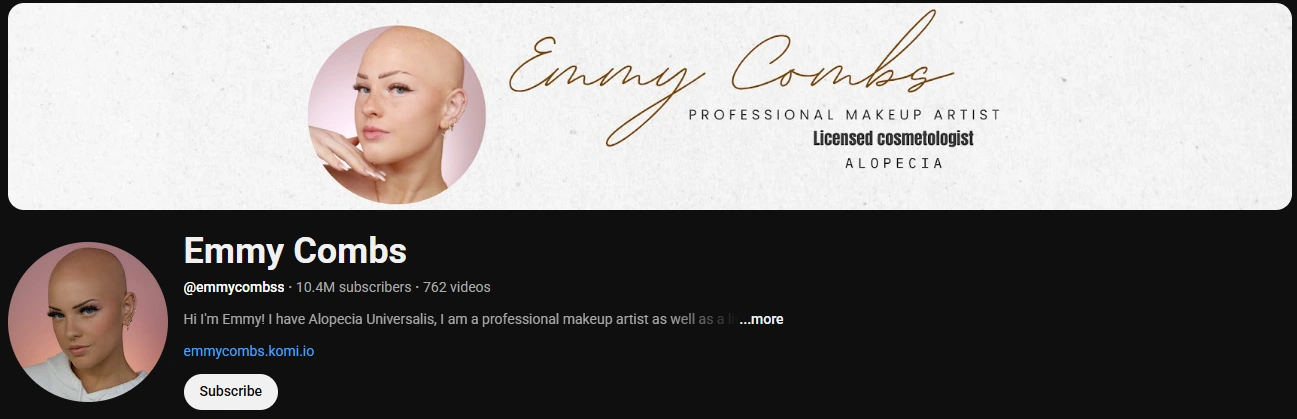Click the @emmycombss channel handle
Screen dimensions: 1297x419
(x=234, y=287)
